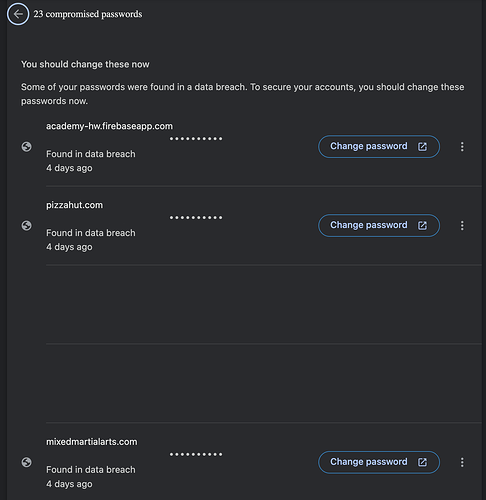The image size is (486, 500).
Task: Select the mixedmartialarts.com site name
Action: tap(91, 442)
